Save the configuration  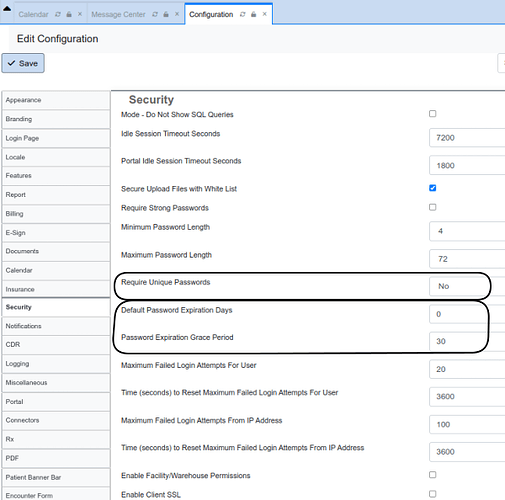(x=23, y=63)
